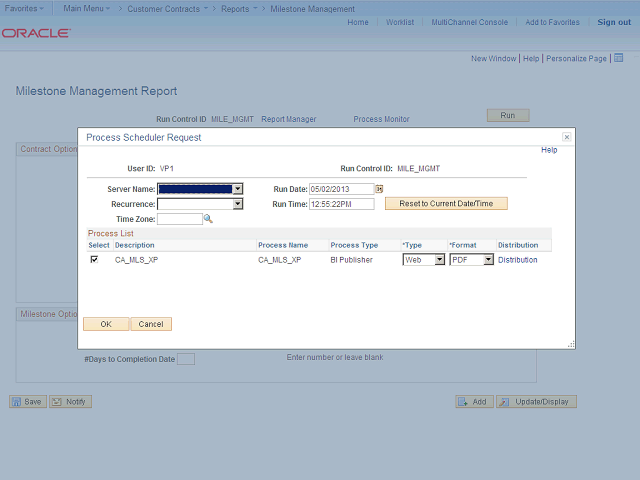Open the Help link in dialog

point(549,150)
